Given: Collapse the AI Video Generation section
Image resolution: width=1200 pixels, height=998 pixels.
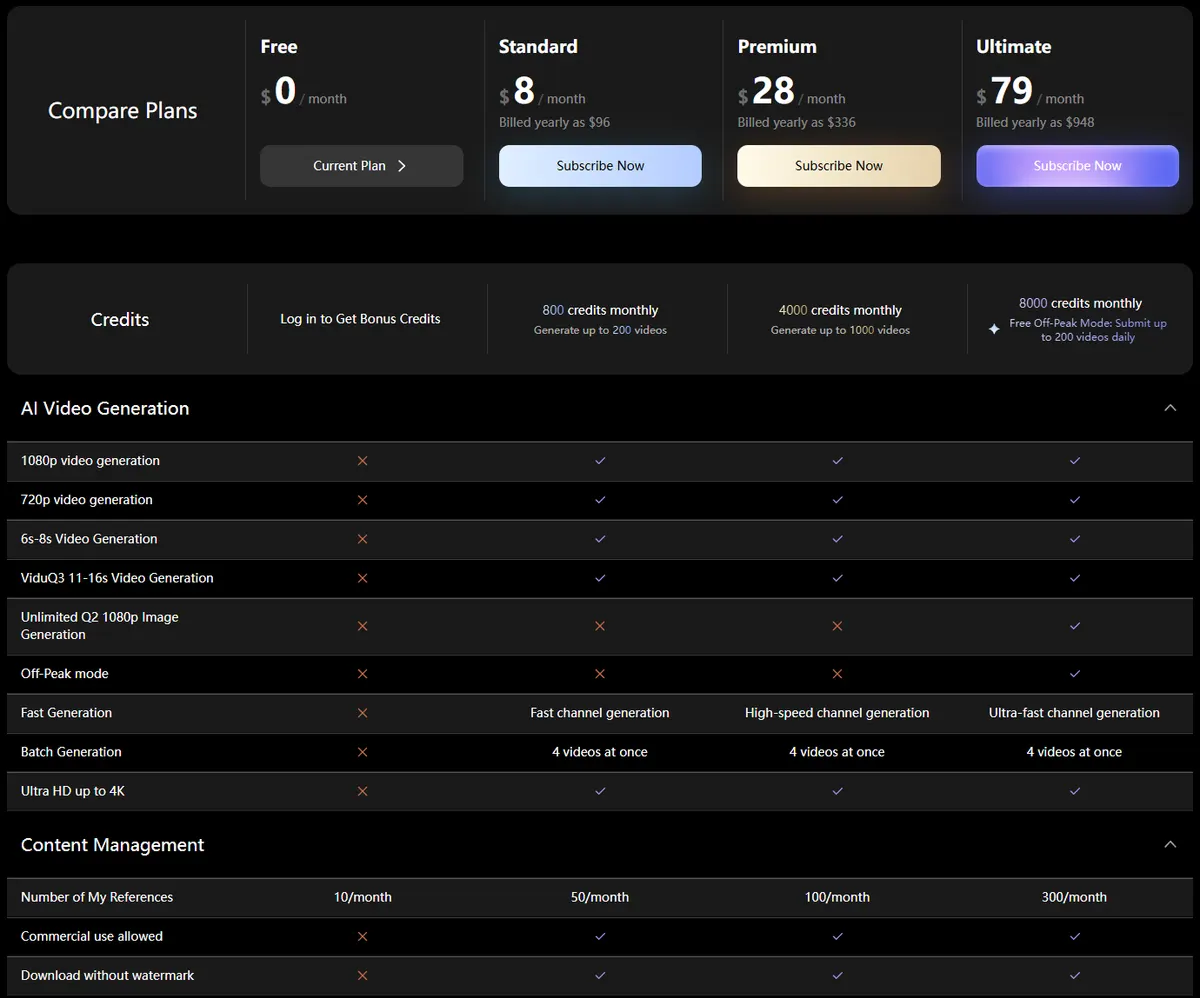Looking at the screenshot, I should tap(1170, 408).
